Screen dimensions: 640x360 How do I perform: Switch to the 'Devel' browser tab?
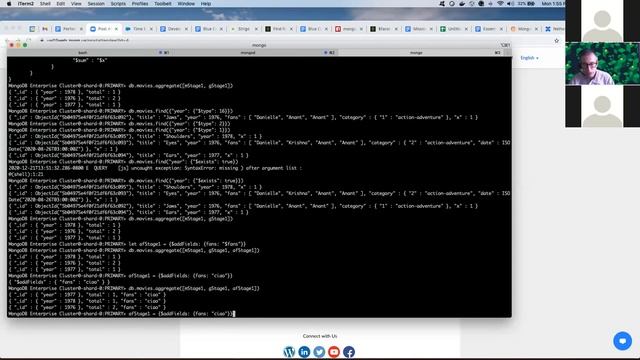(174, 29)
